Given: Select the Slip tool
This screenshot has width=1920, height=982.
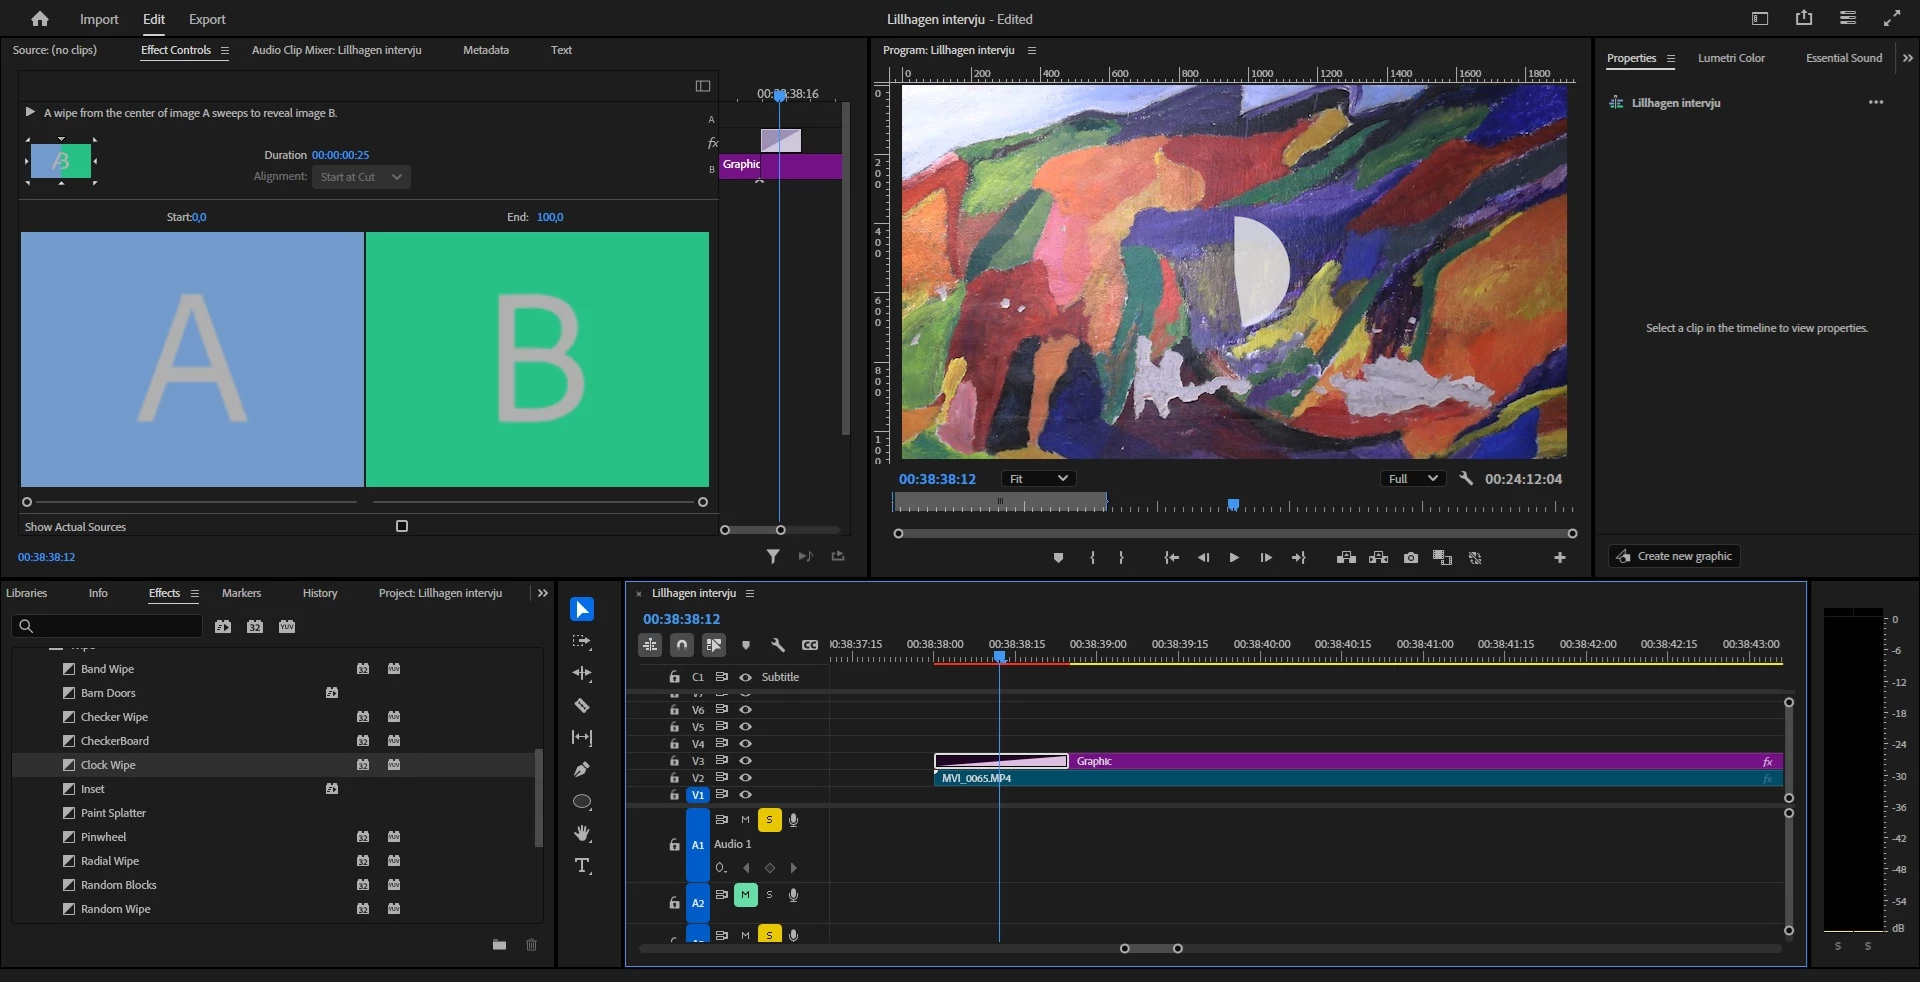Looking at the screenshot, I should pos(582,738).
